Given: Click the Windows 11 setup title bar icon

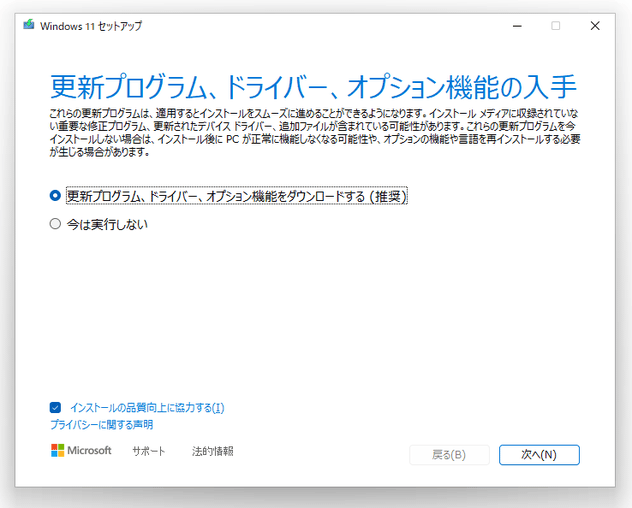Looking at the screenshot, I should click(x=29, y=25).
